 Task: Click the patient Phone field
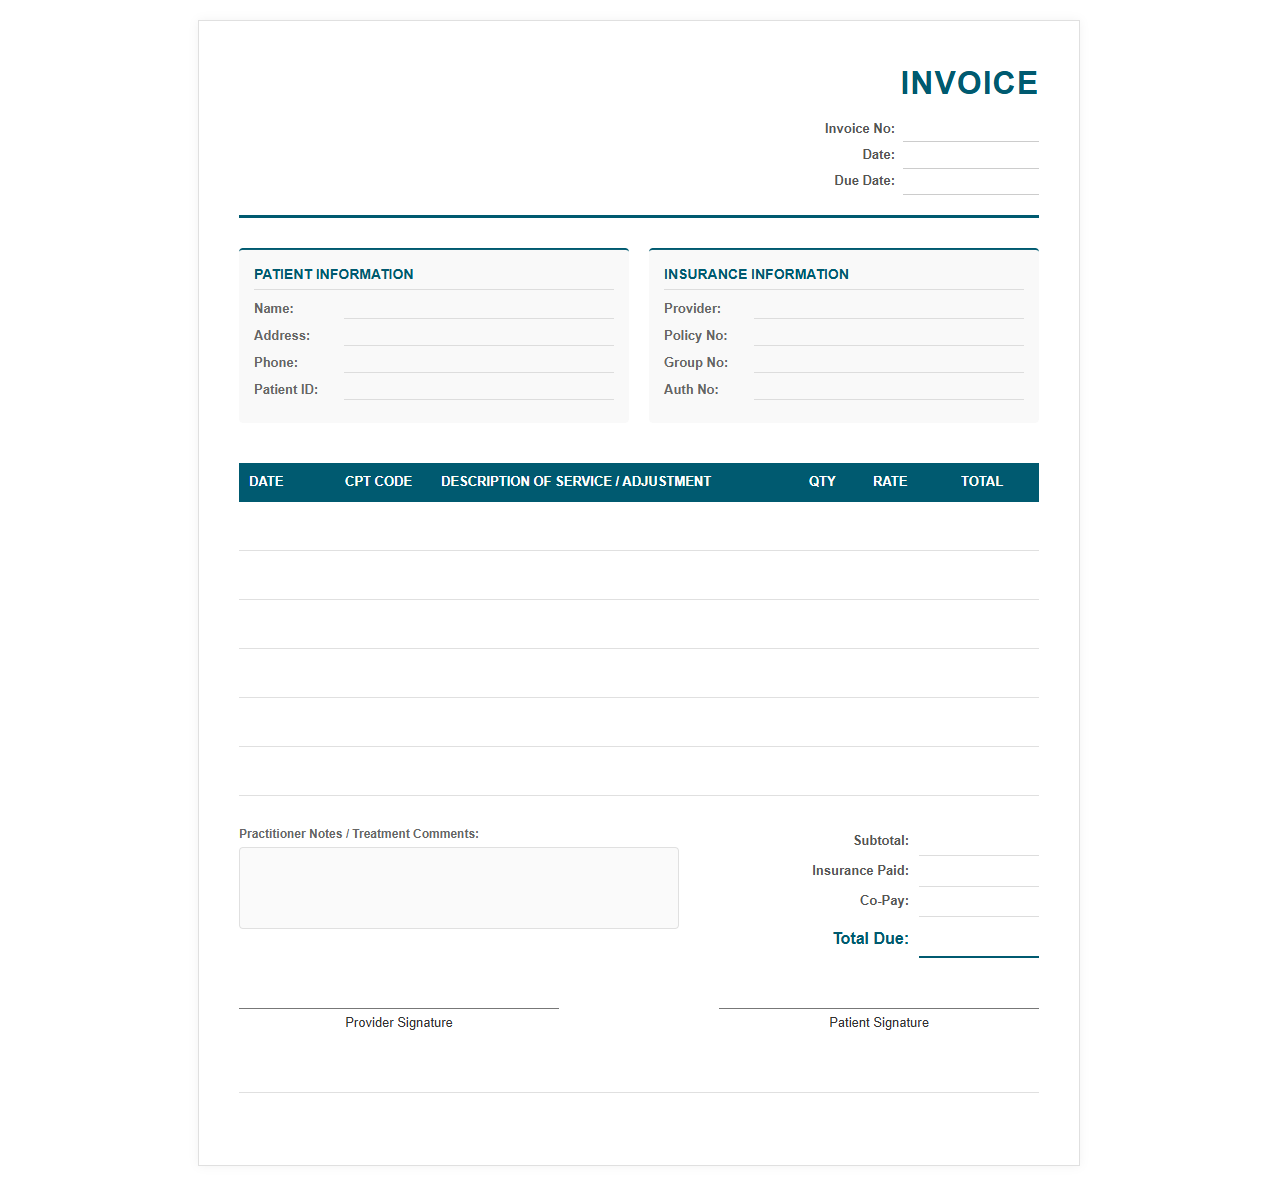[478, 363]
